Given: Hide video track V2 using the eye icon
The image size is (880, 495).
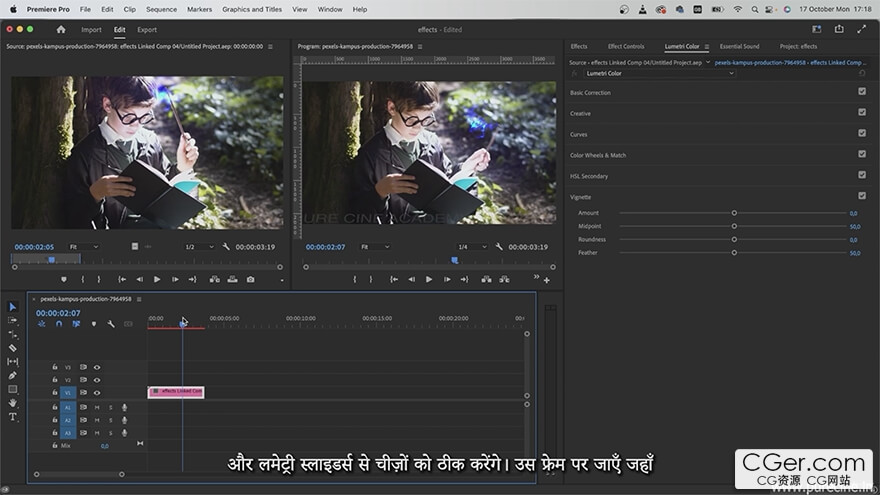Looking at the screenshot, I should pyautogui.click(x=97, y=380).
